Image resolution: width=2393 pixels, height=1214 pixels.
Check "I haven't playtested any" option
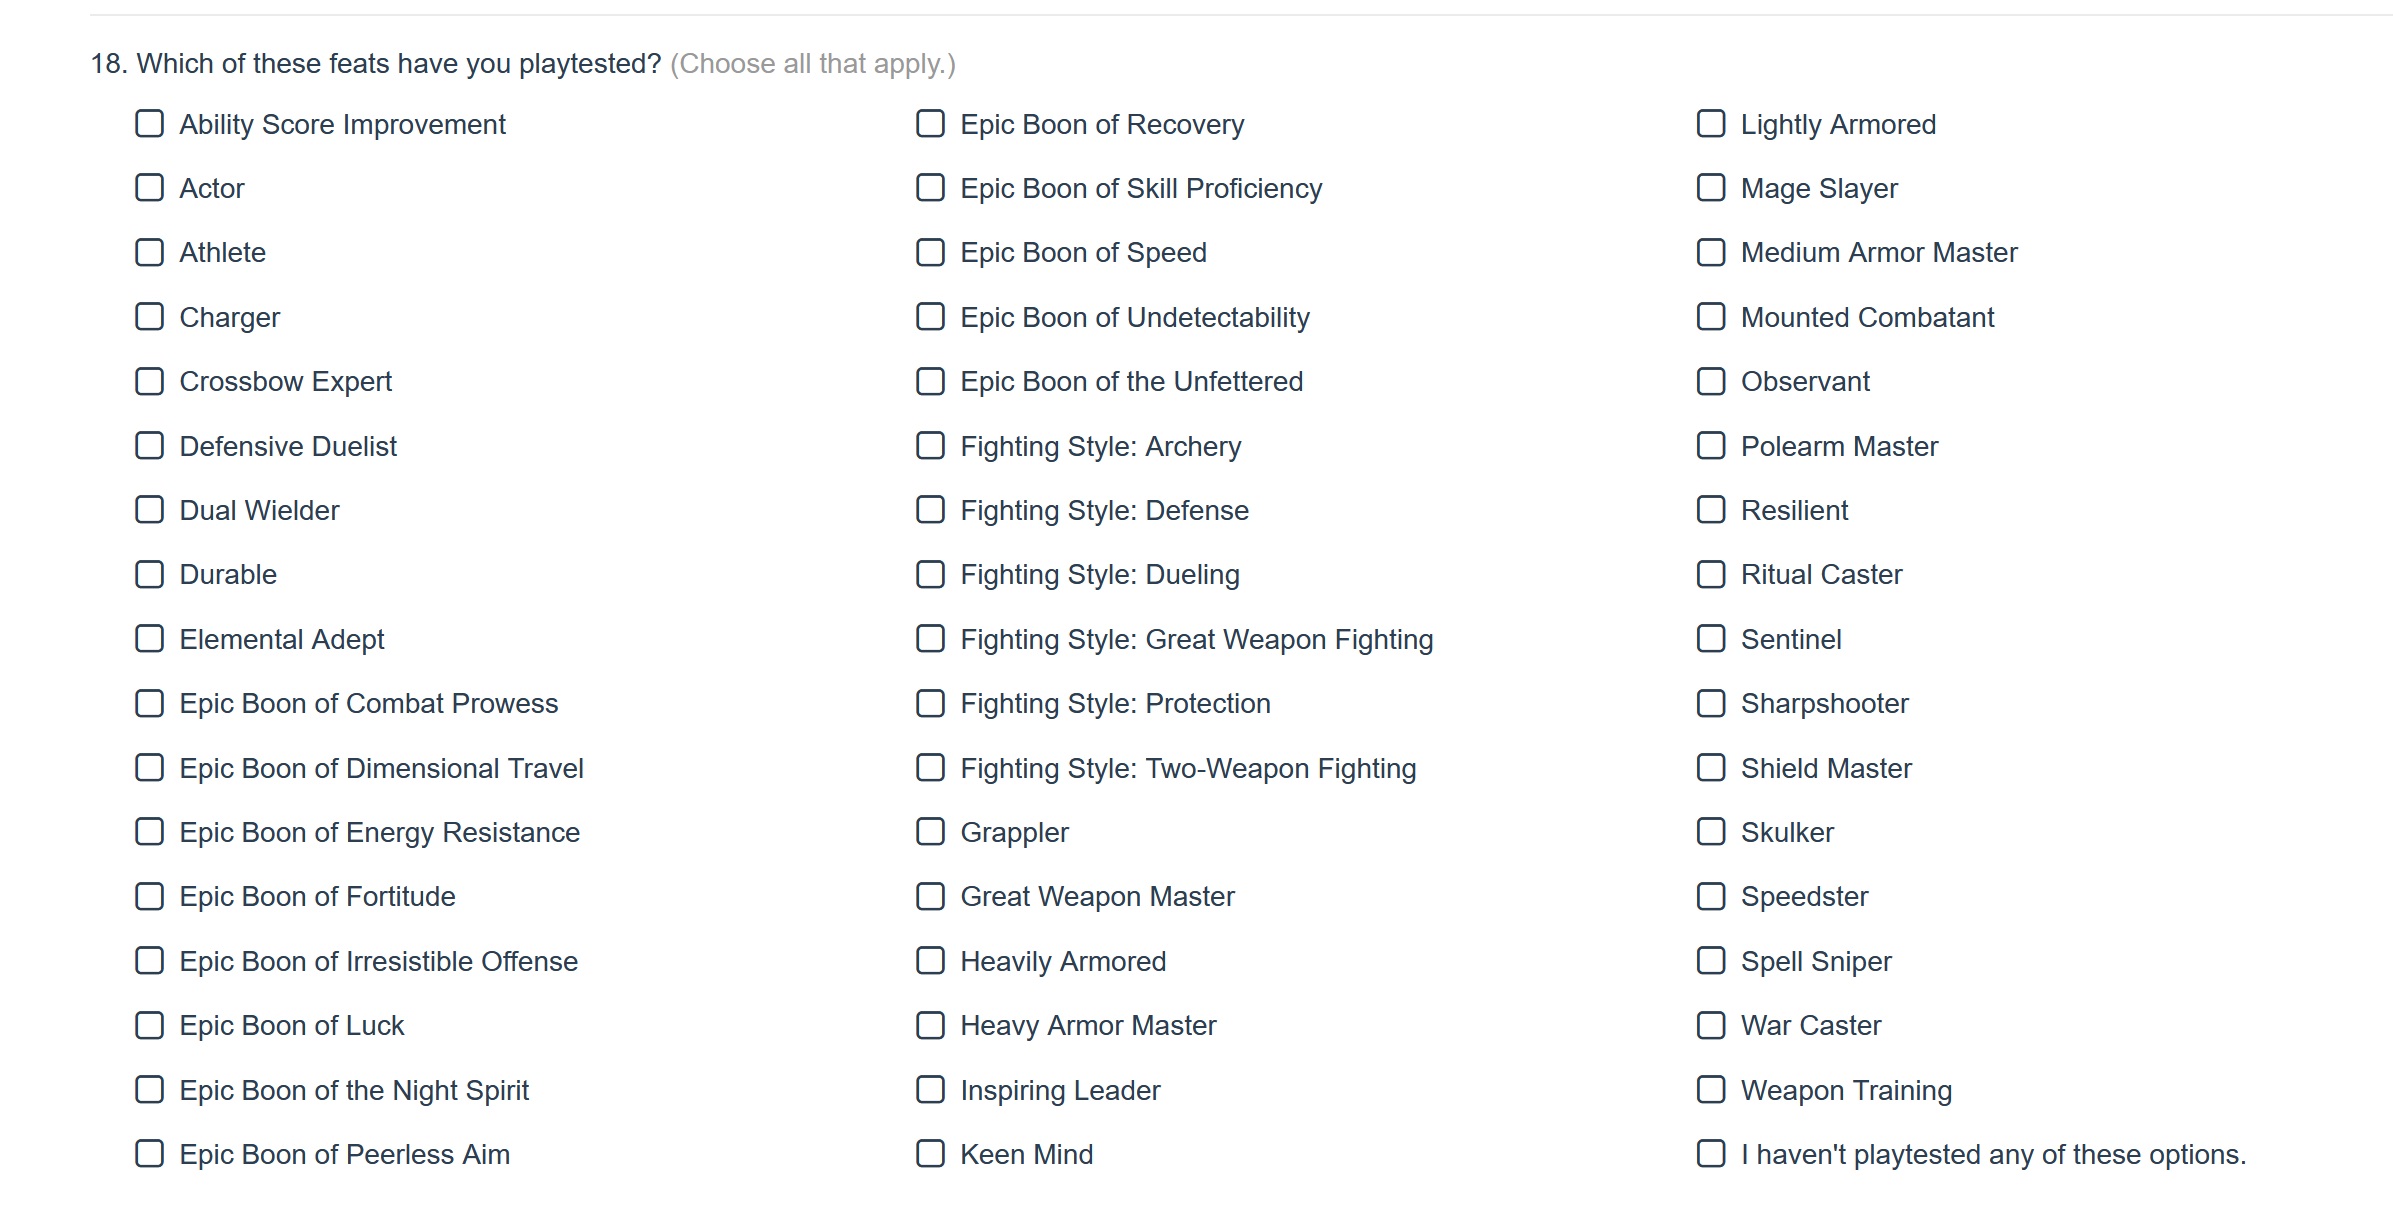[x=1712, y=1154]
